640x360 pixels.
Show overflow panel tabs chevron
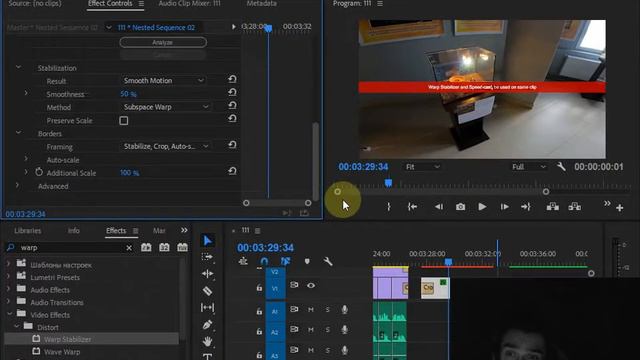tap(184, 230)
